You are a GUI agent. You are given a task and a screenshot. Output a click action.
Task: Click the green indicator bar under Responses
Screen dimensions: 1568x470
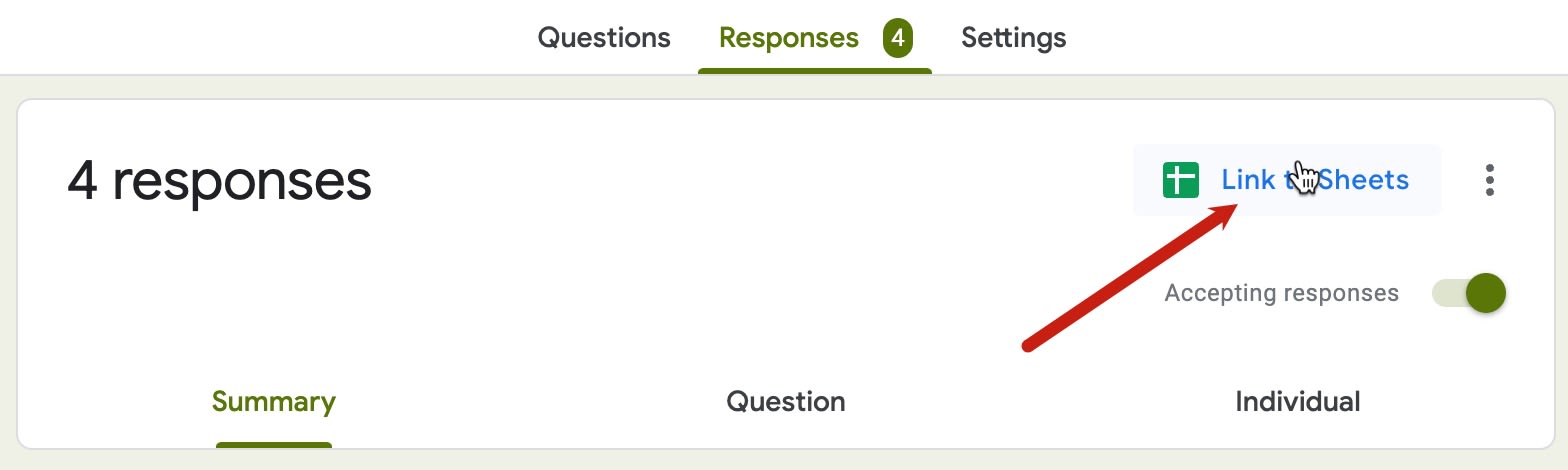coord(815,71)
